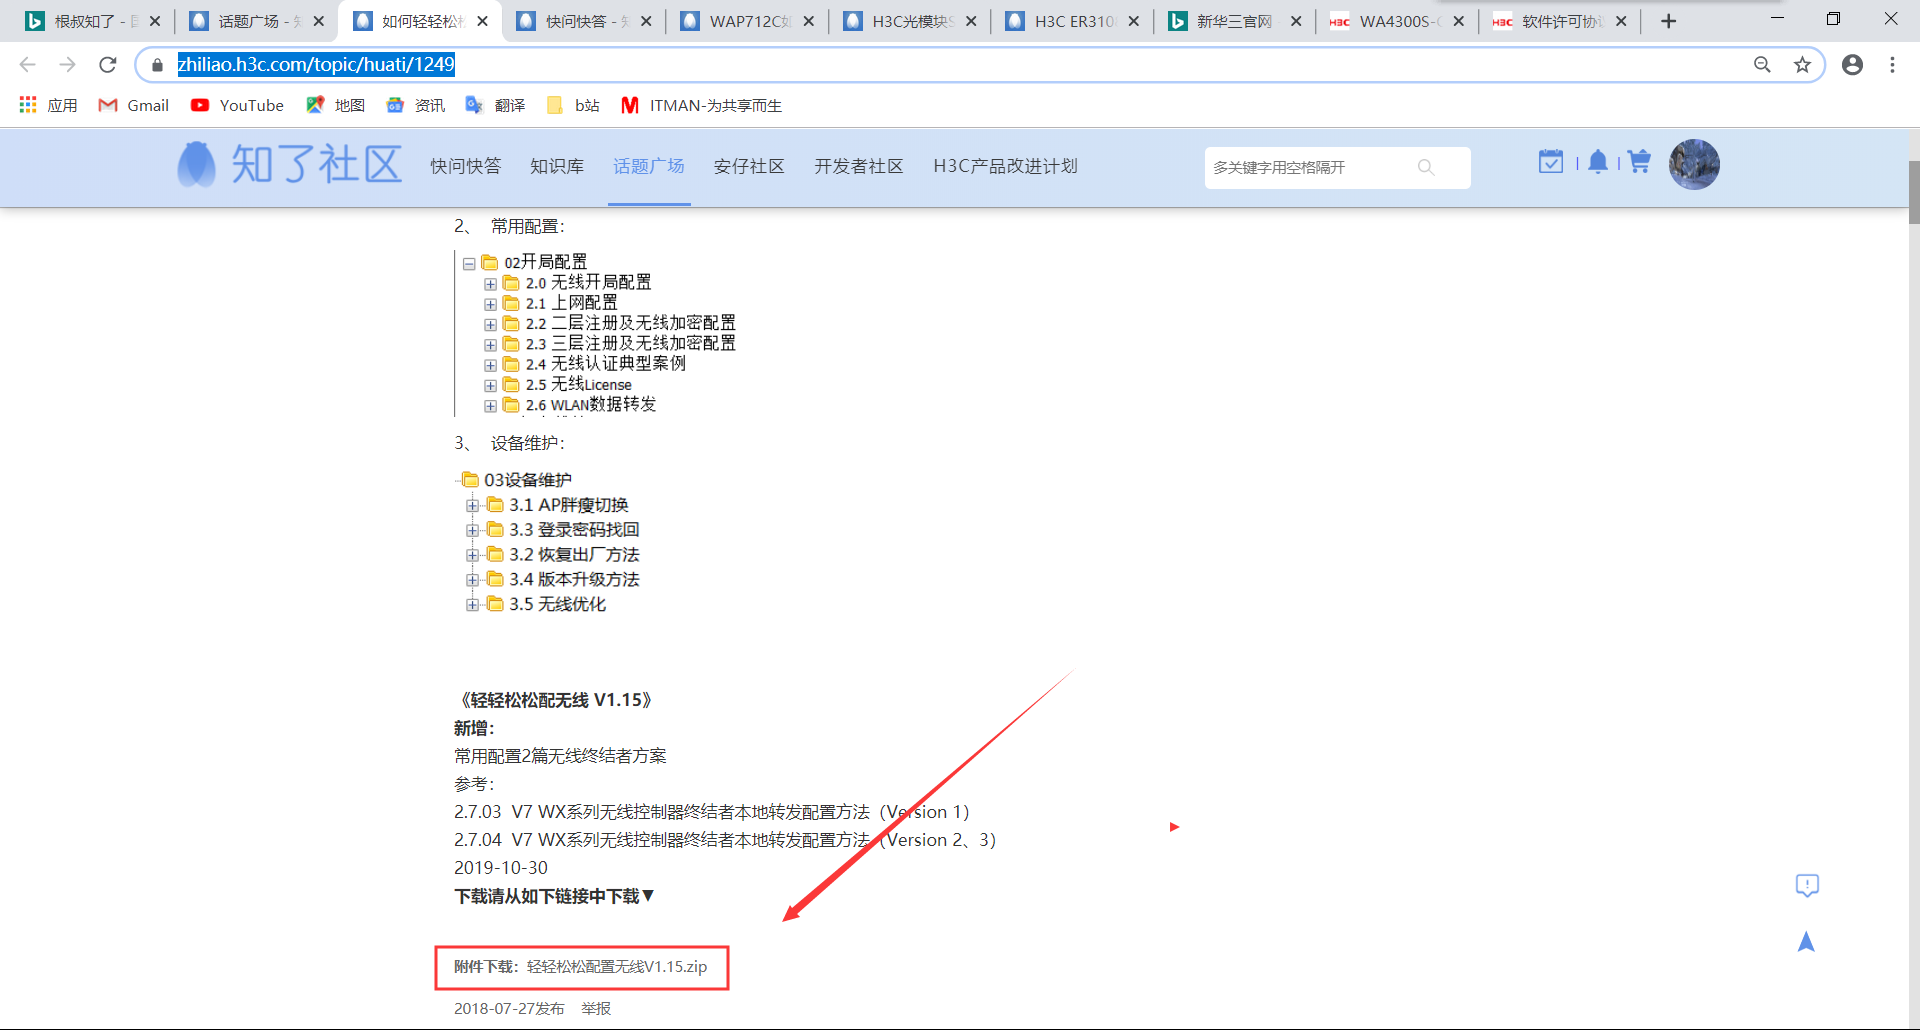This screenshot has height=1030, width=1920.
Task: View site info via the lock icon
Action: tap(157, 65)
